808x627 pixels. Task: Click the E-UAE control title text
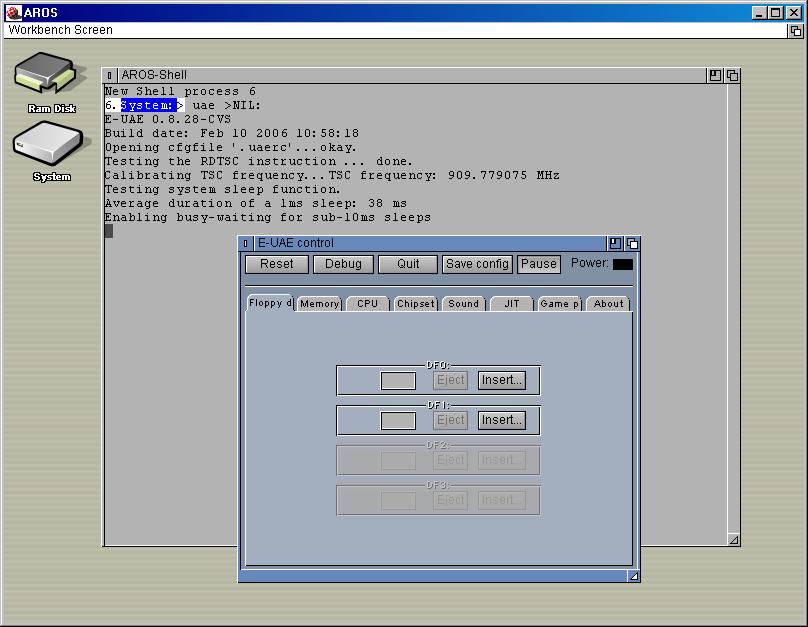tap(296, 243)
